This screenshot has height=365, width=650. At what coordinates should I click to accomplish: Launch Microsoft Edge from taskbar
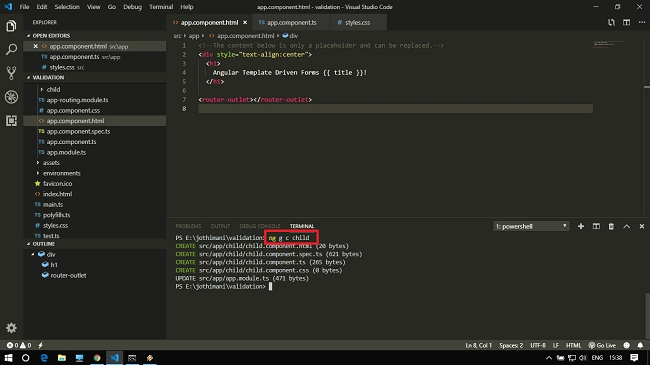44,358
